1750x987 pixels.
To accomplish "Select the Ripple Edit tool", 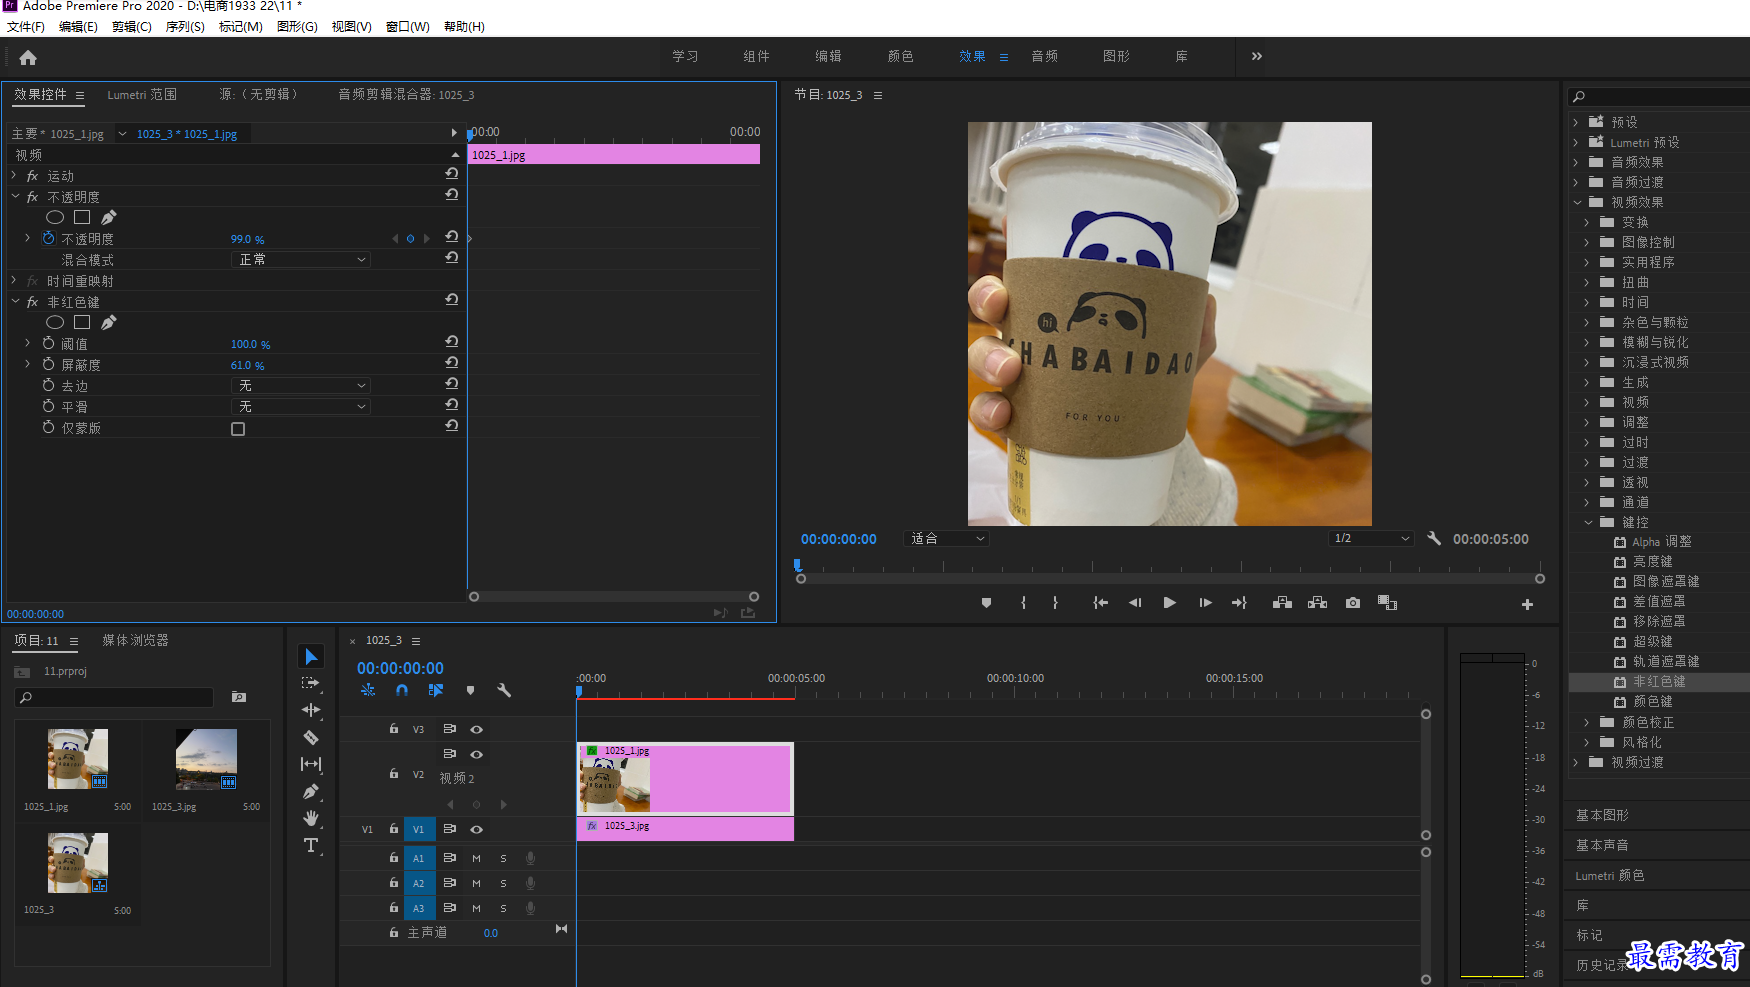I will pos(311,710).
